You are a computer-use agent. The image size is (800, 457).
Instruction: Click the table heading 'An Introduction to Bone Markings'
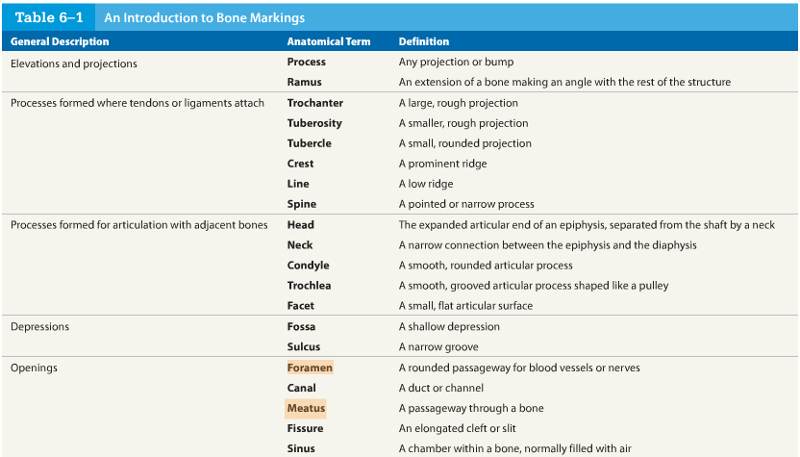pyautogui.click(x=204, y=18)
